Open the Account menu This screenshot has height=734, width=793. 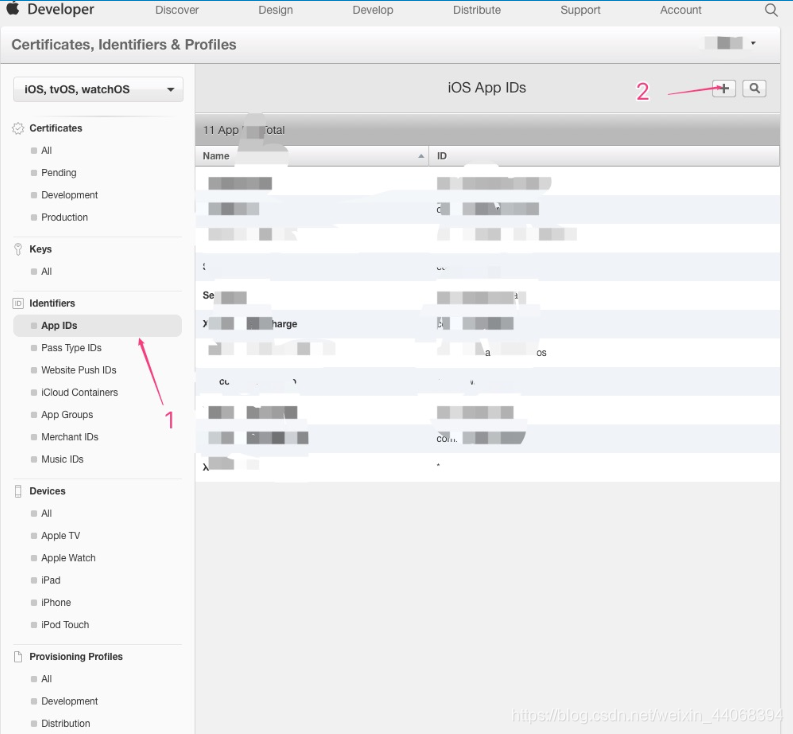[x=681, y=10]
